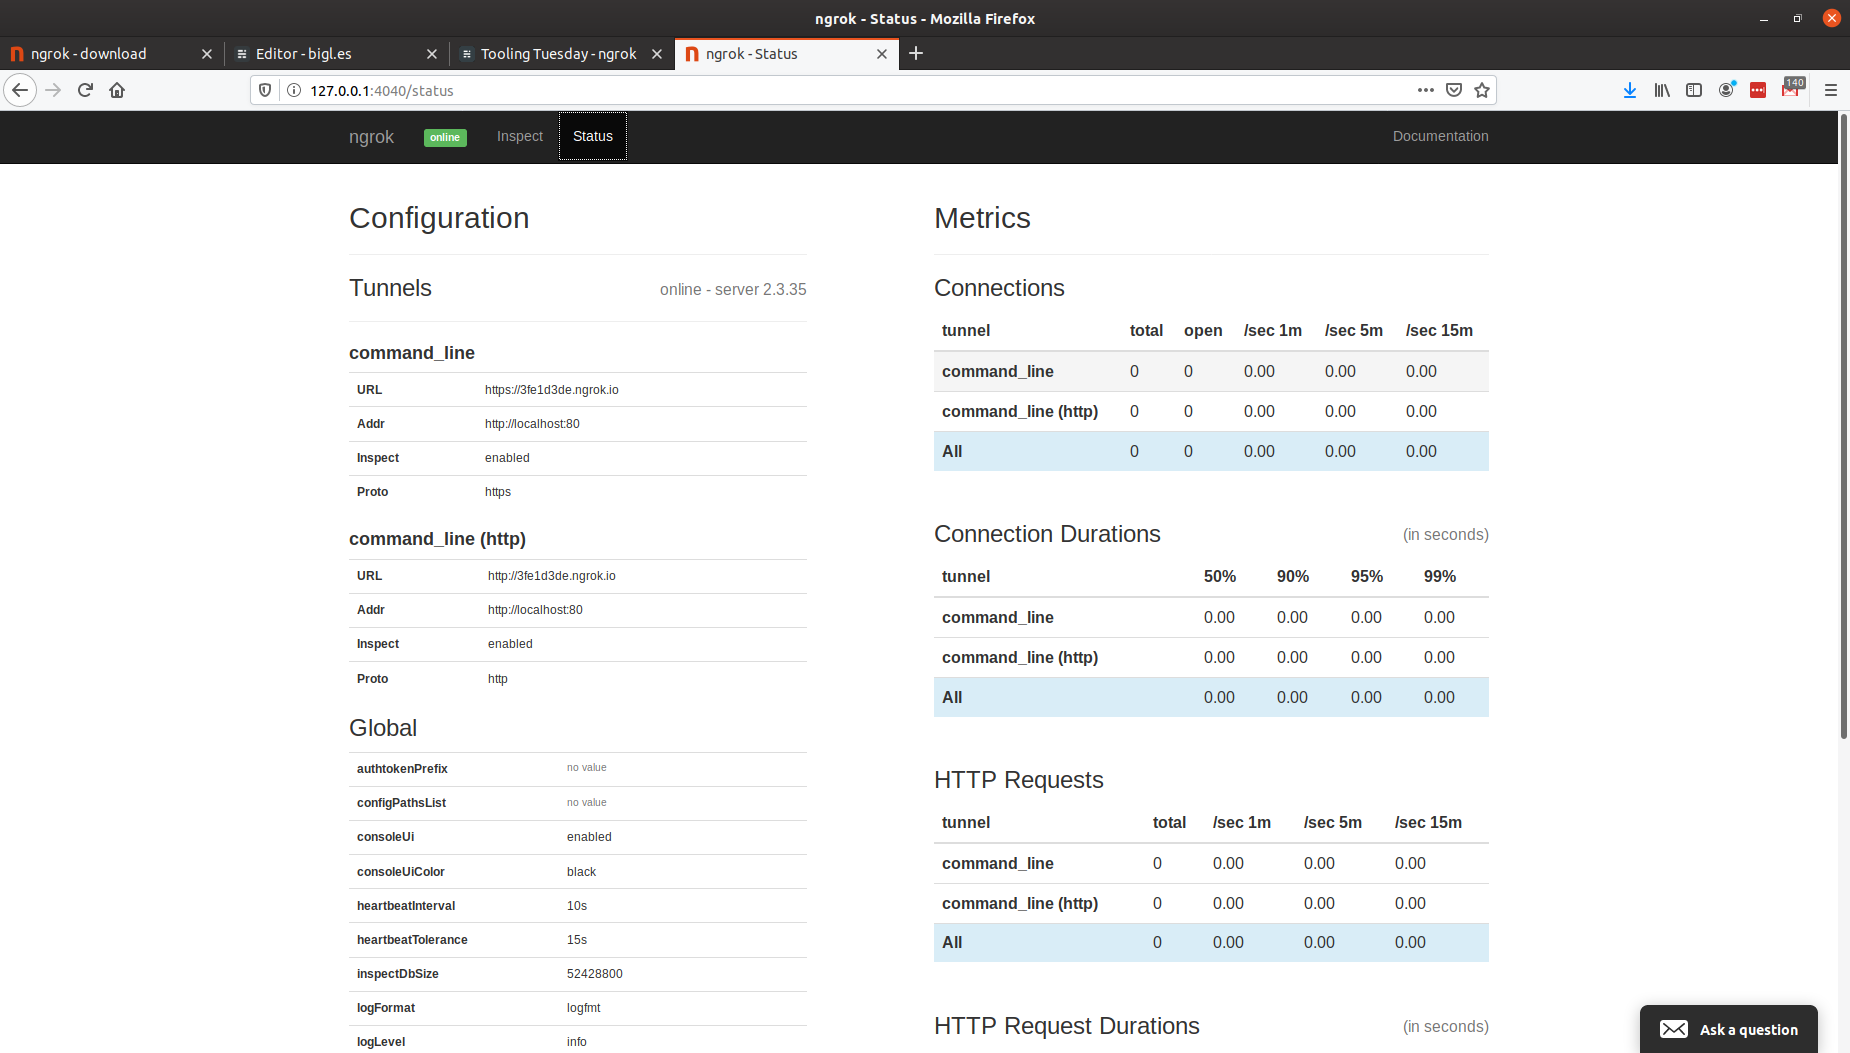Click command_line (http) row in HTTP Requests
The height and width of the screenshot is (1053, 1850).
(1211, 903)
